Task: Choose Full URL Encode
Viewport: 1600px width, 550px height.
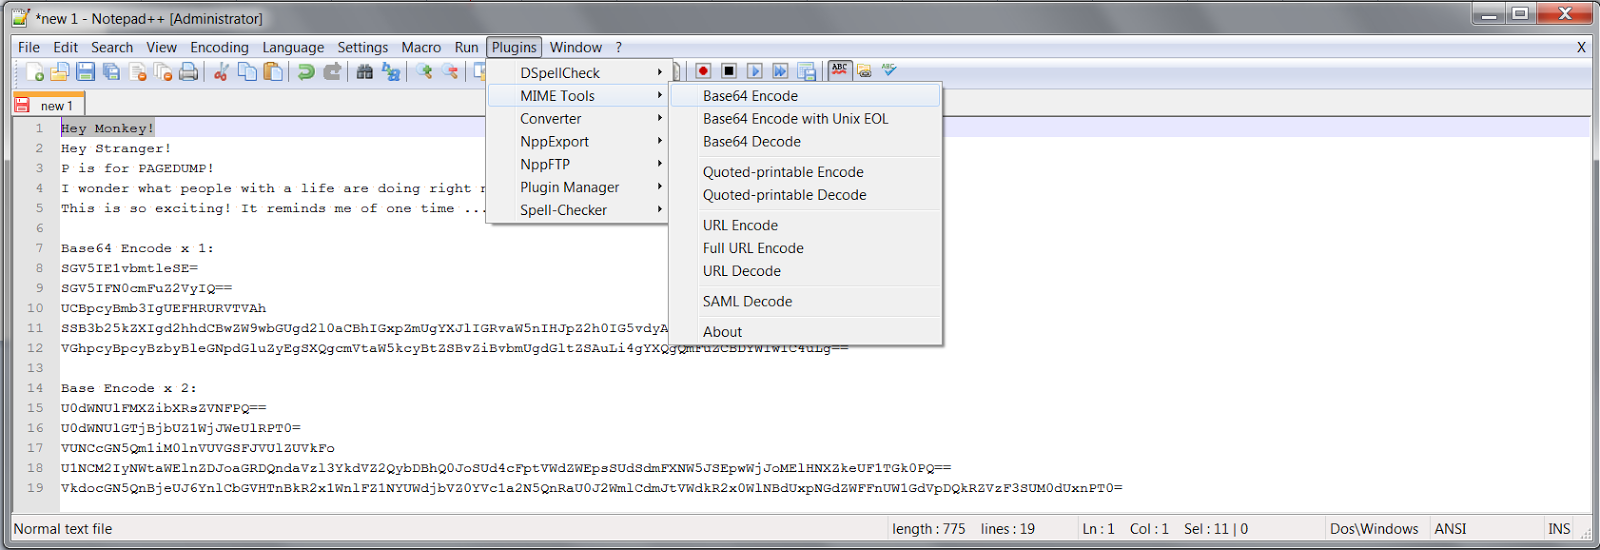Action: point(805,249)
